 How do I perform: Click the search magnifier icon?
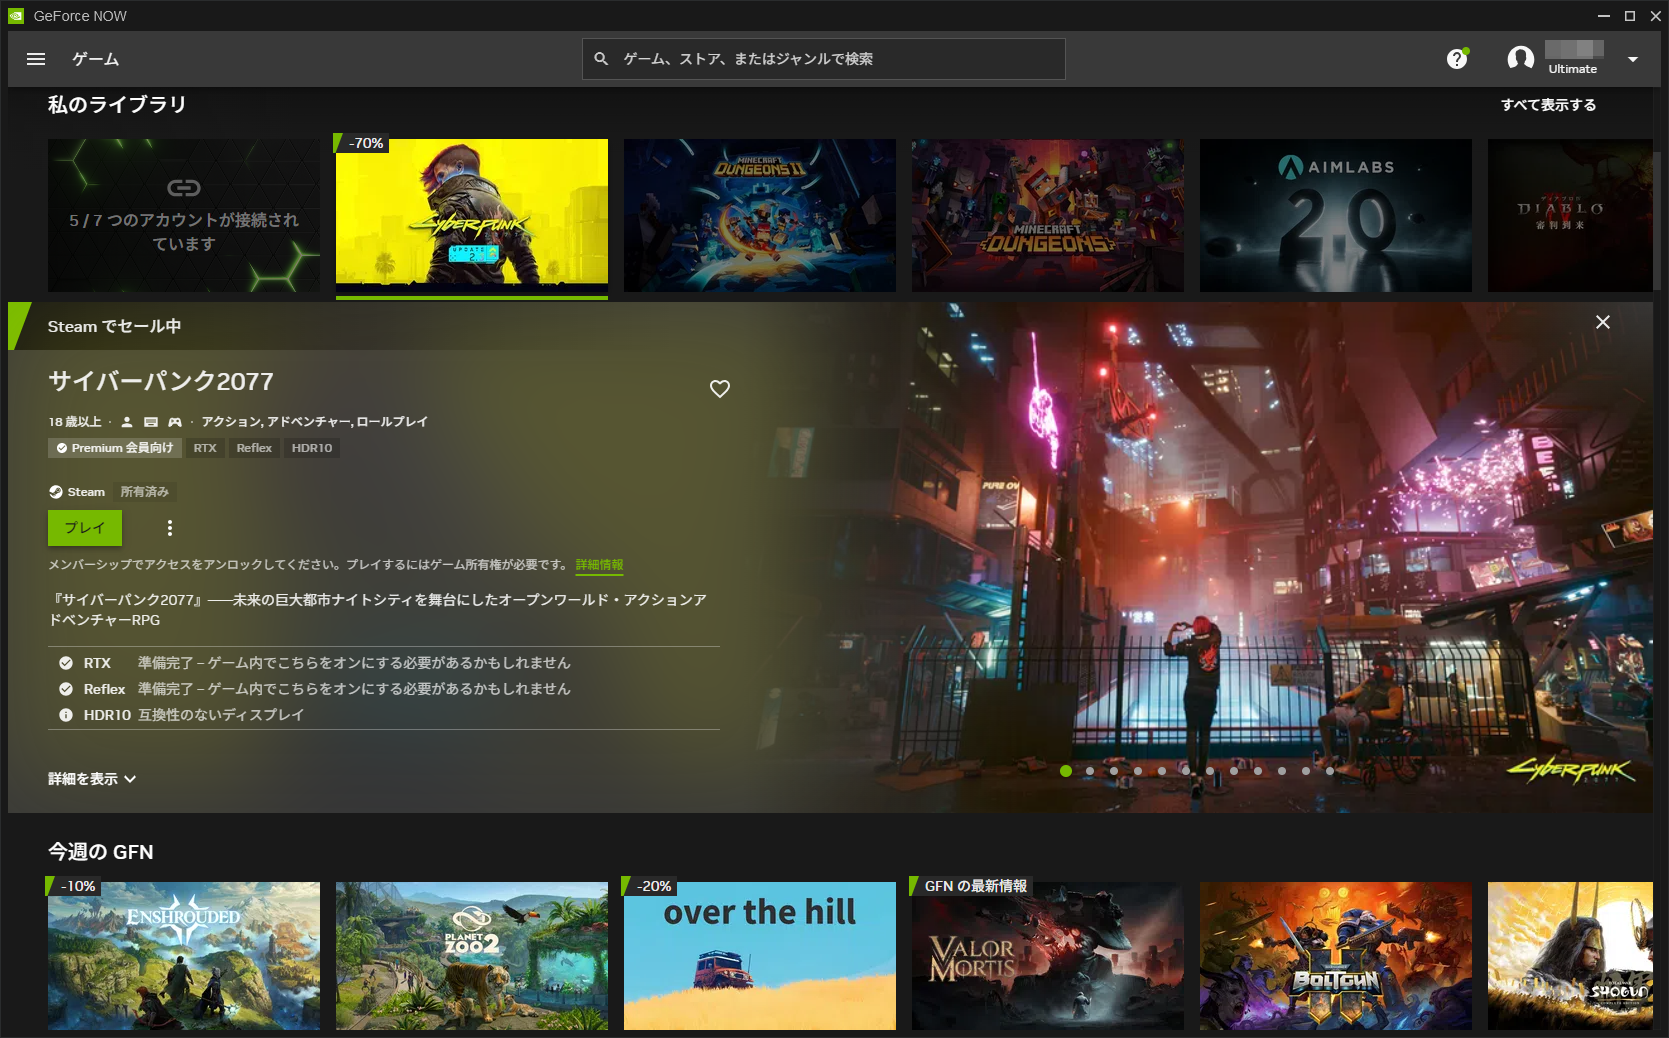pos(601,59)
